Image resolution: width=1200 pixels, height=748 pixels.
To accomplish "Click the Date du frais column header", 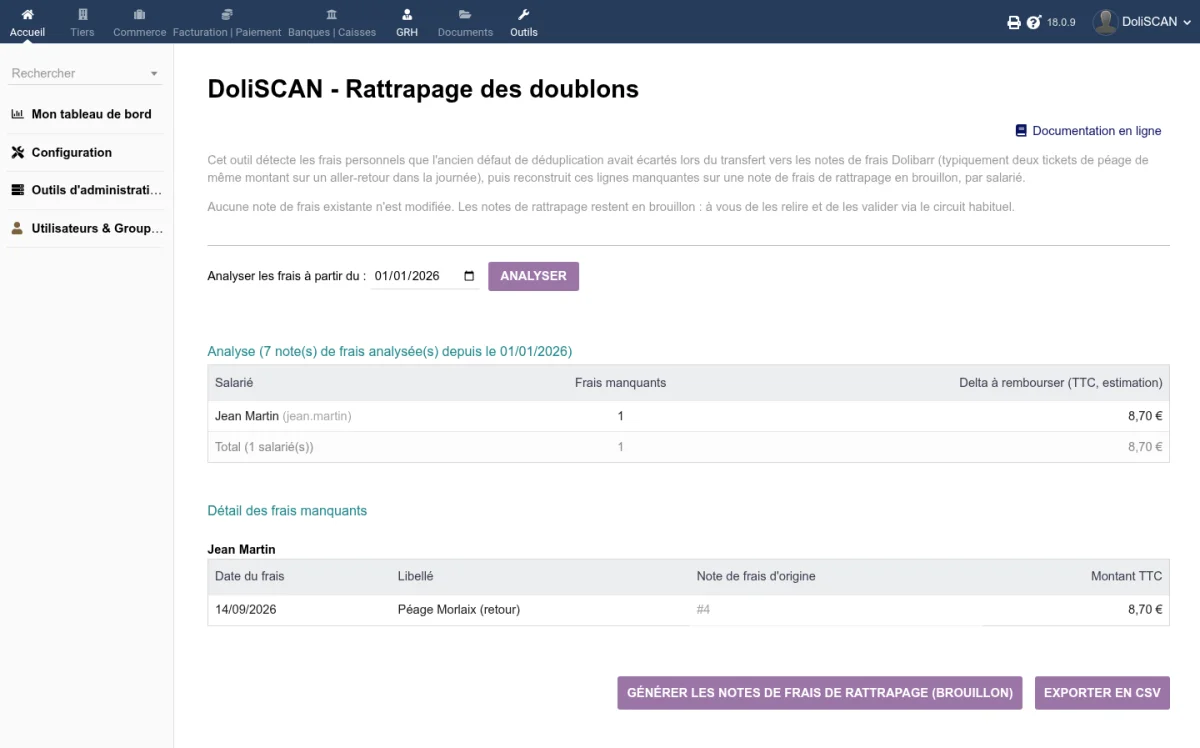I will tap(250, 576).
